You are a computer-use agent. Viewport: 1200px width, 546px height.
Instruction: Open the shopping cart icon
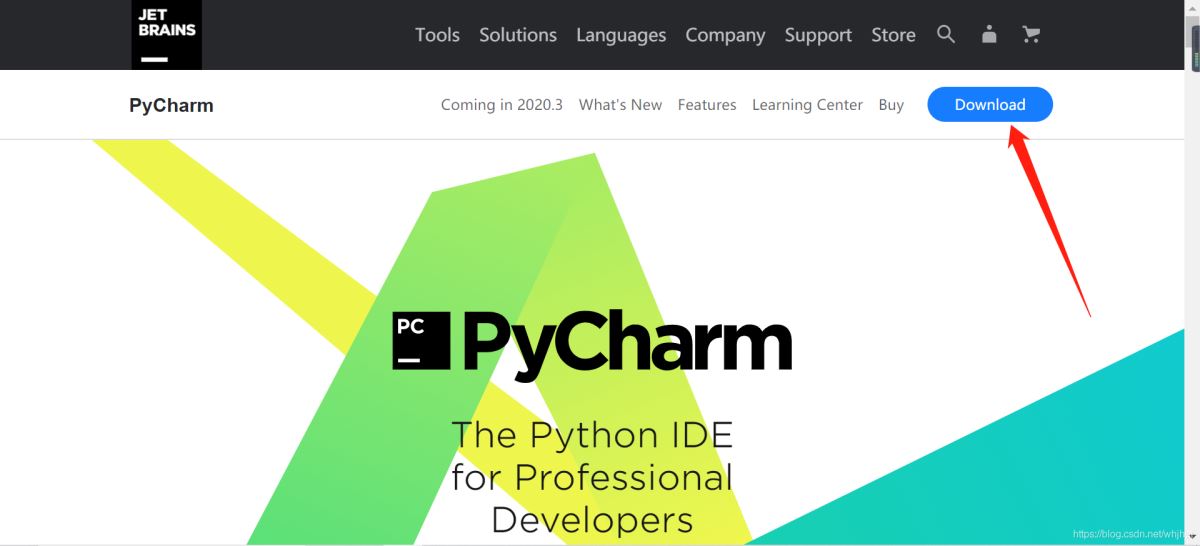point(1031,34)
